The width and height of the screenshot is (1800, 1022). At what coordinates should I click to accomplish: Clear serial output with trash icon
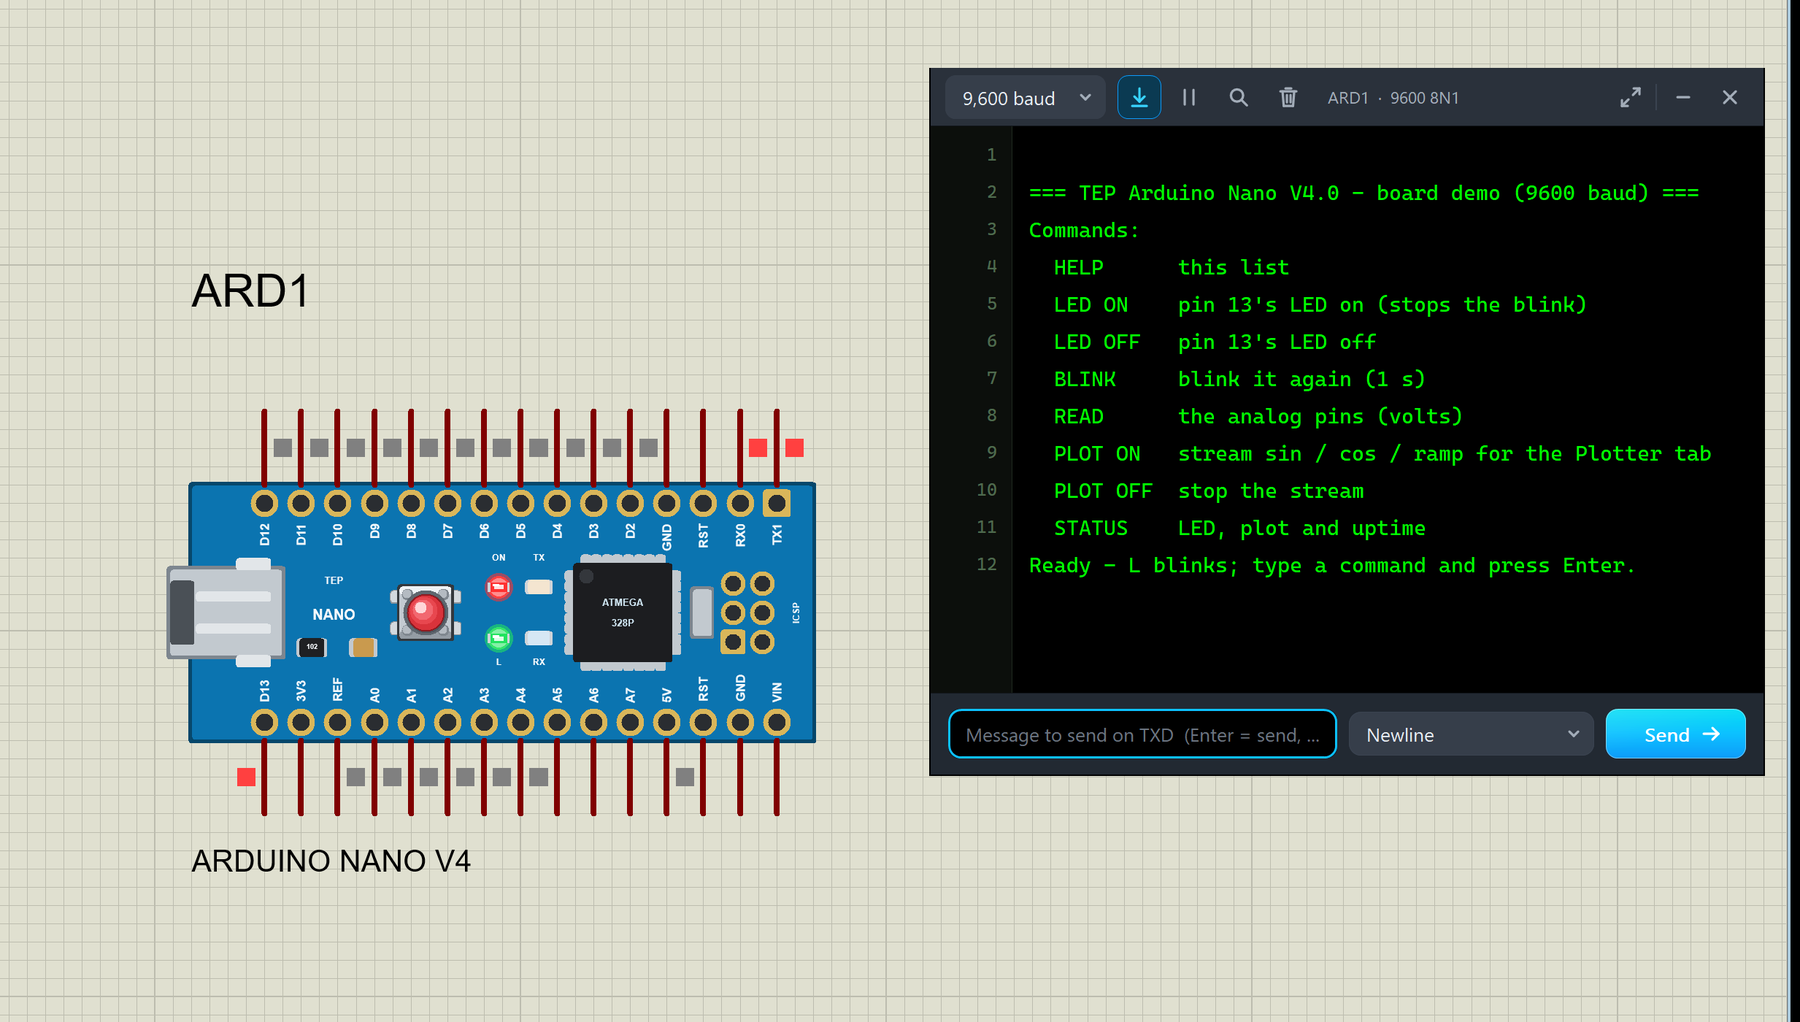[1288, 98]
